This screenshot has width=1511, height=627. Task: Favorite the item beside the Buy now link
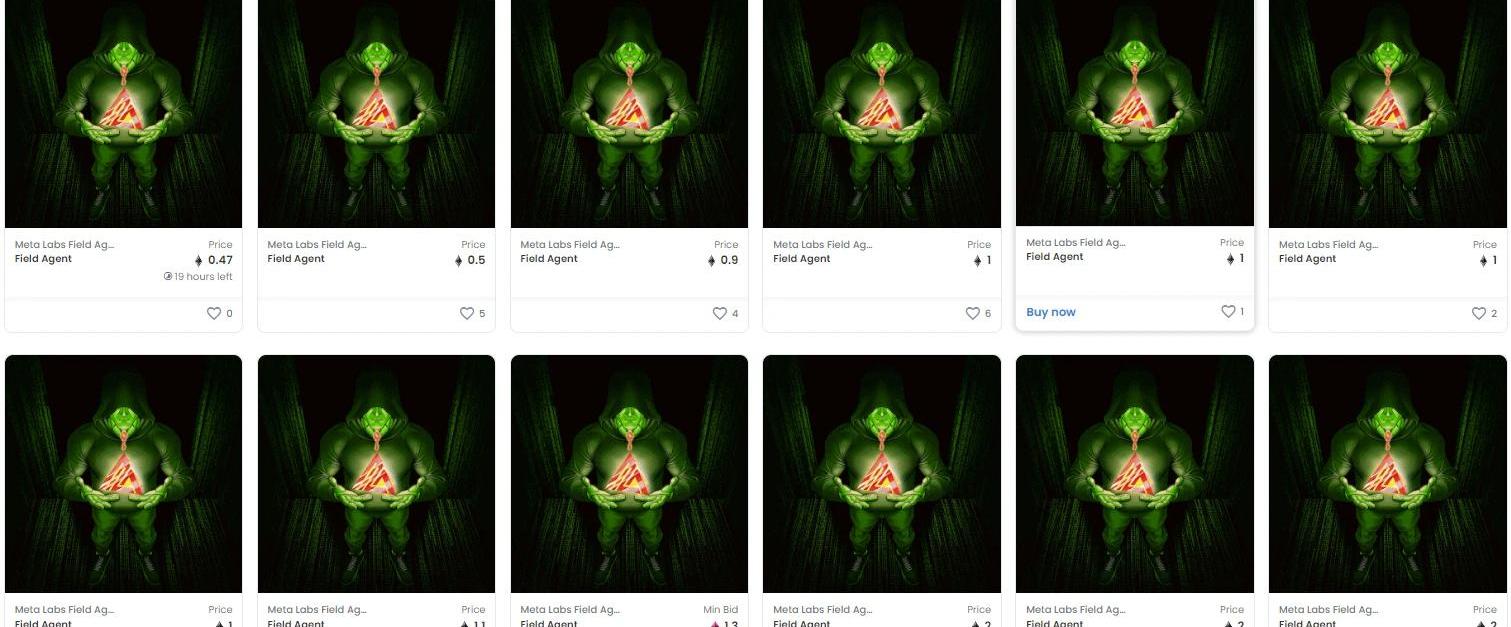pyautogui.click(x=1228, y=311)
